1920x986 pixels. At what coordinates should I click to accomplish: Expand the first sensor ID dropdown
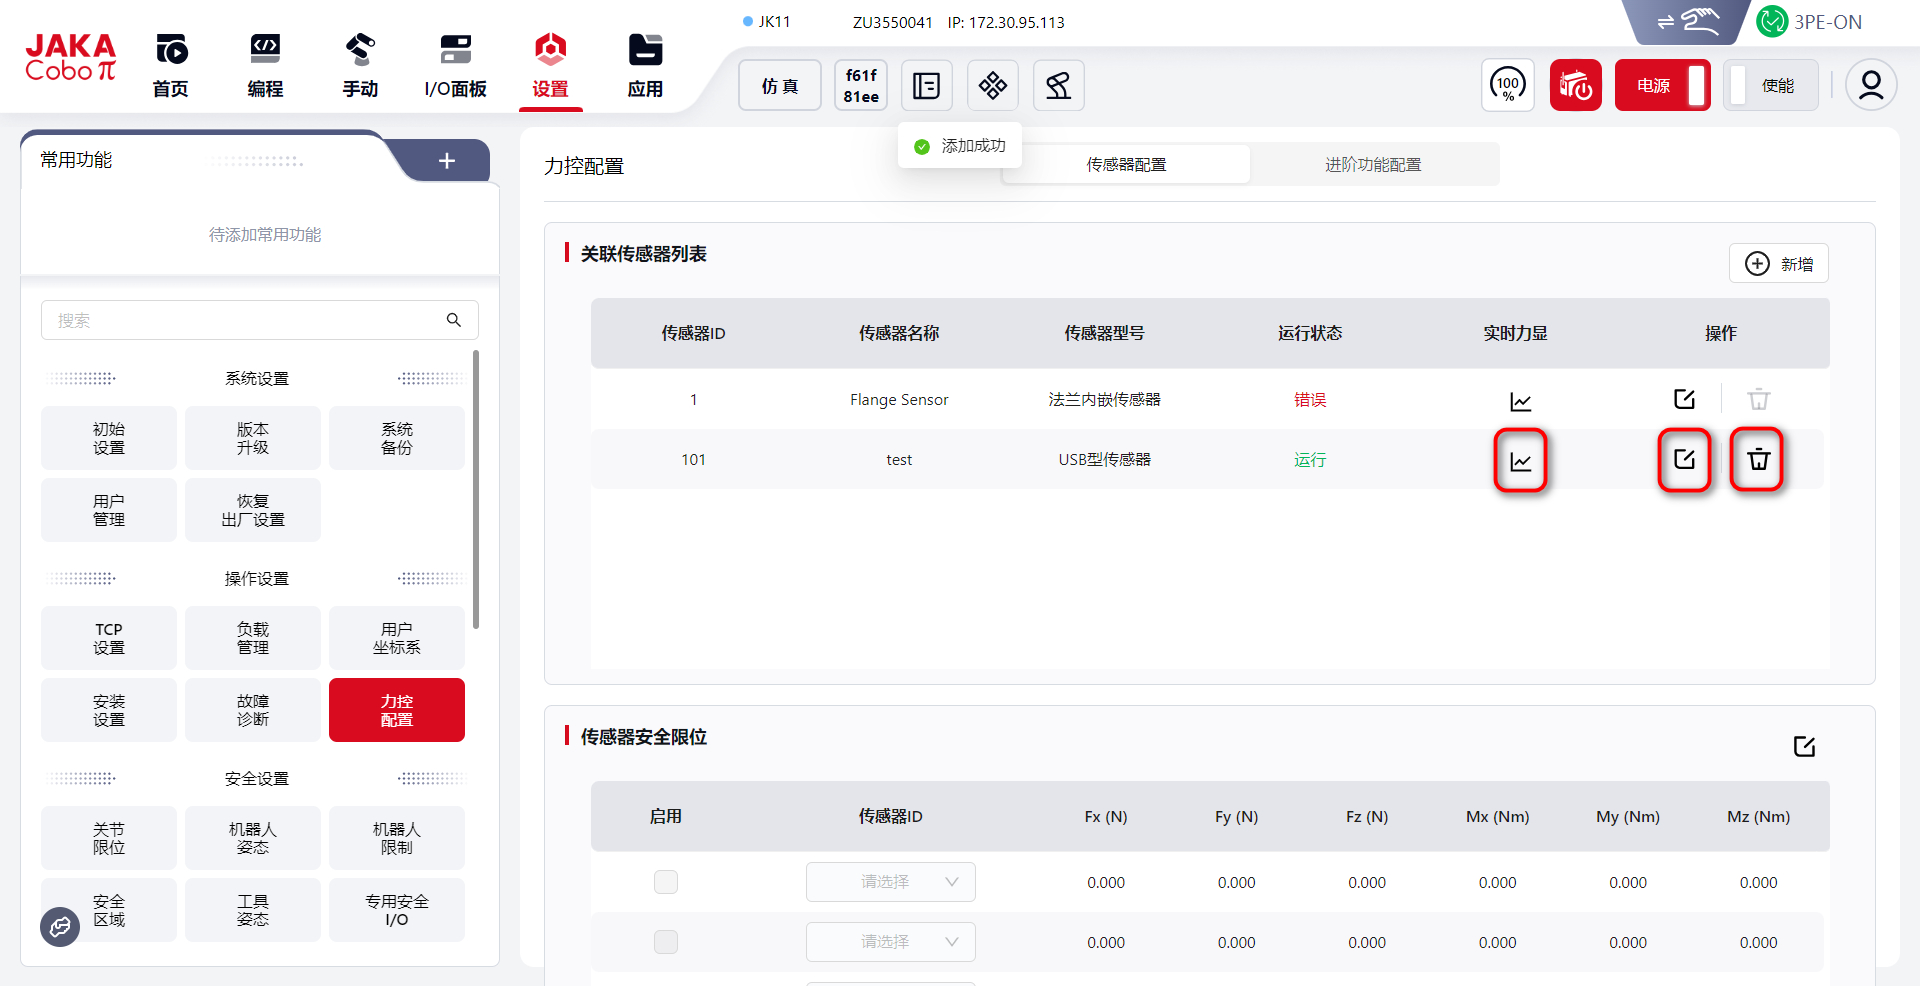(x=890, y=882)
